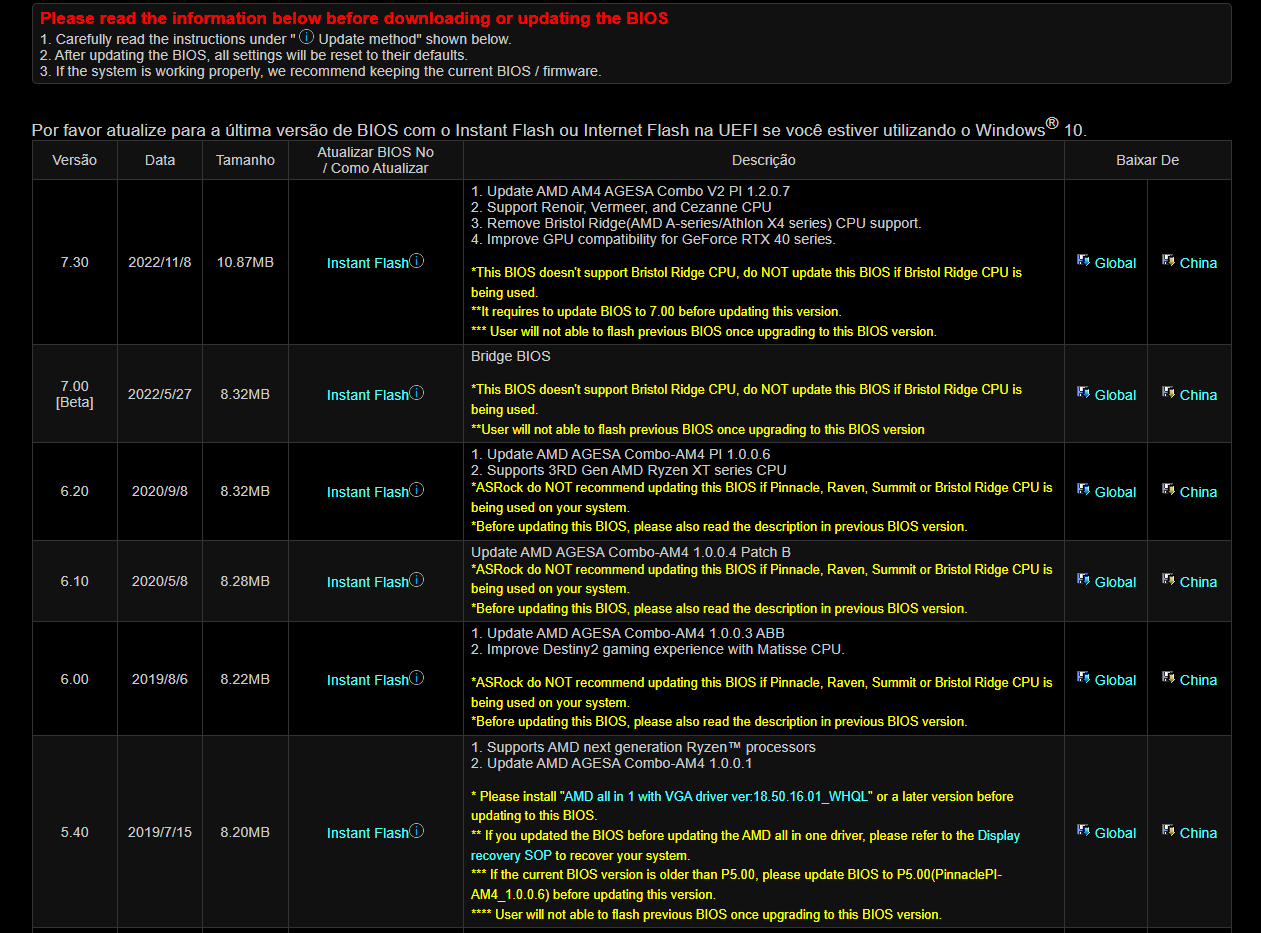Select version cell 7.30
This screenshot has height=933, width=1261.
[x=75, y=262]
